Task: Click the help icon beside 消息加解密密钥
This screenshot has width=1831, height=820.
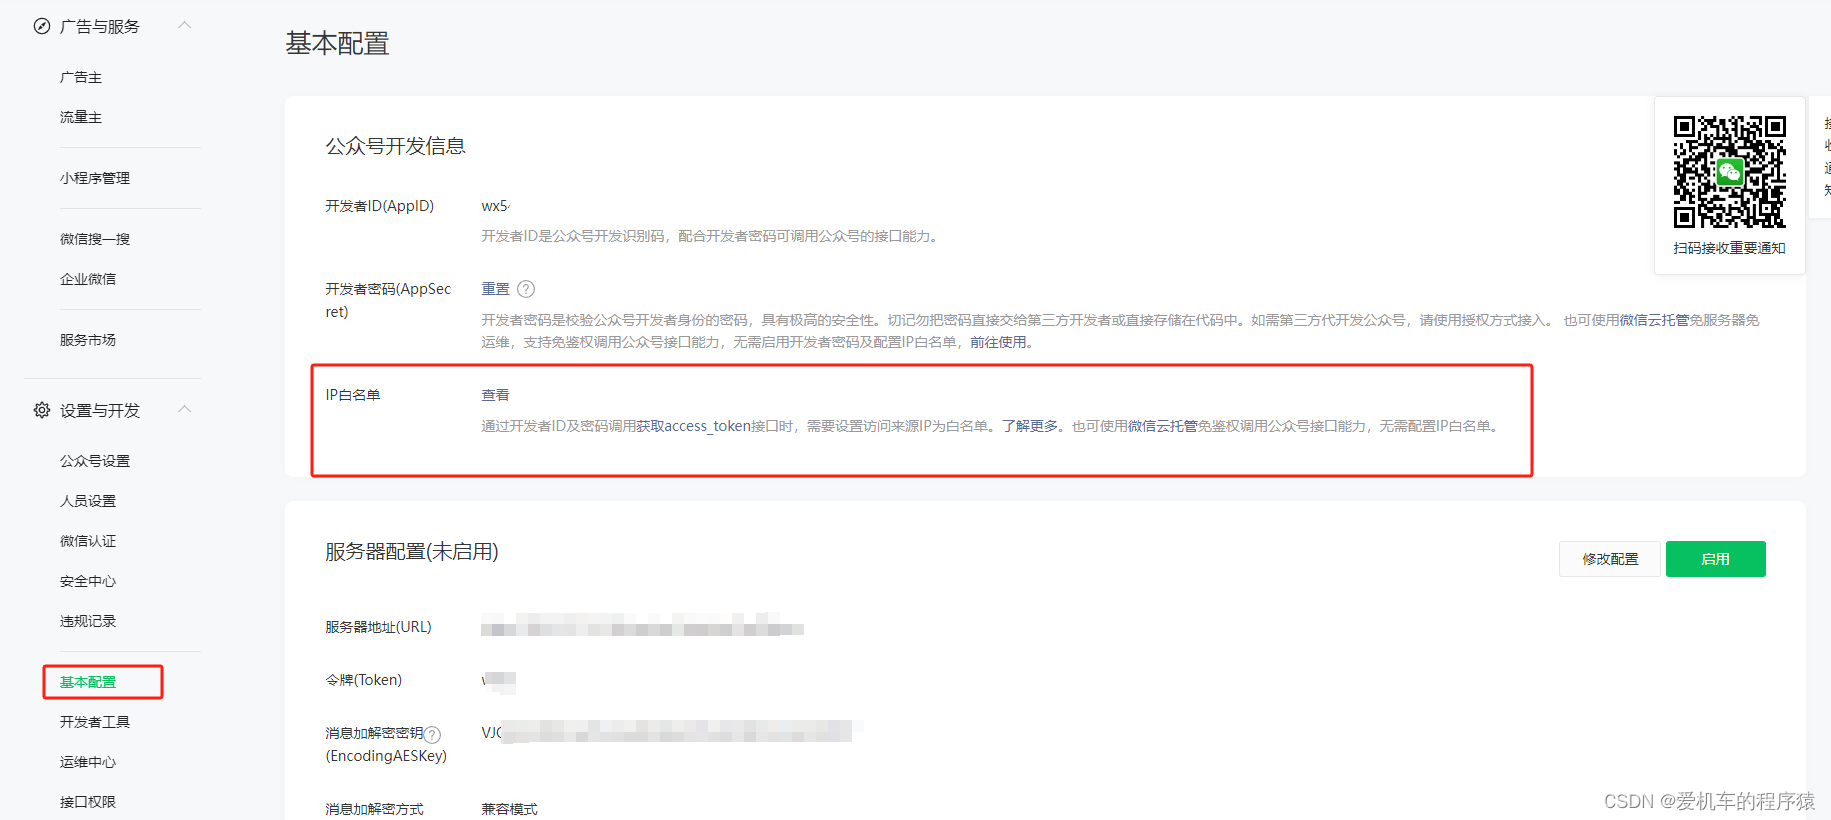Action: pyautogui.click(x=433, y=734)
